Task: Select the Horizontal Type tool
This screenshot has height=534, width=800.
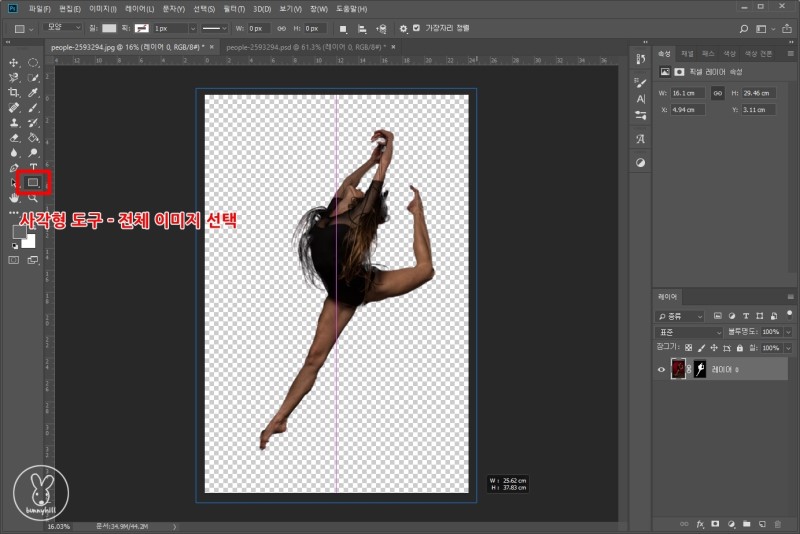Action: [x=33, y=167]
